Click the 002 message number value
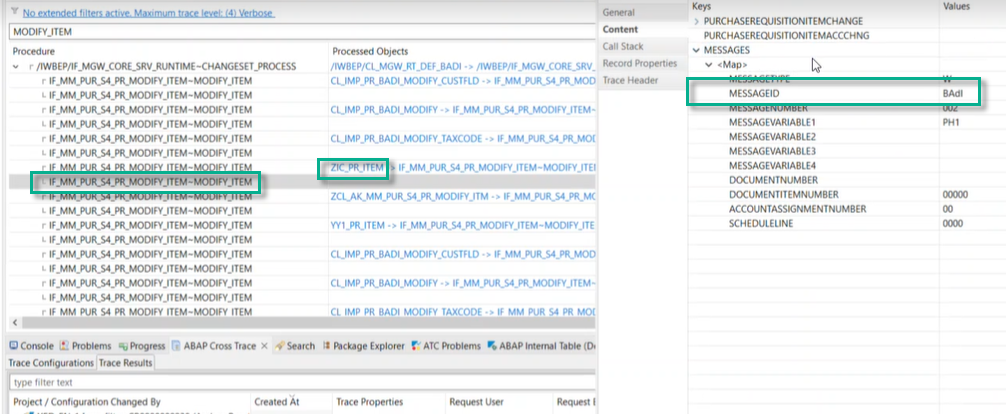 point(950,107)
